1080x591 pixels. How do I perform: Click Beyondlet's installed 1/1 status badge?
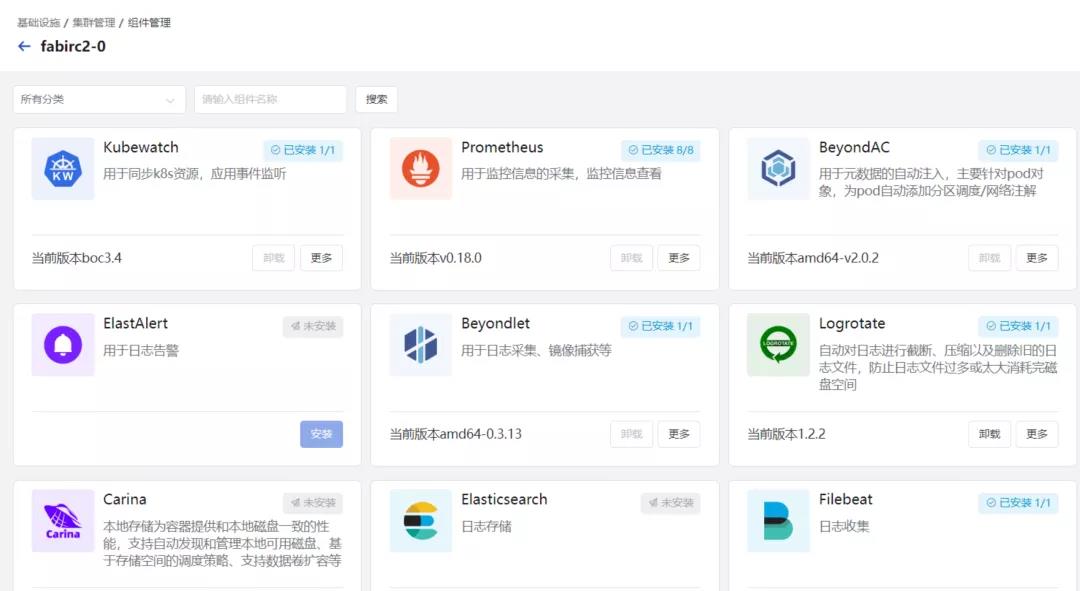pos(661,326)
